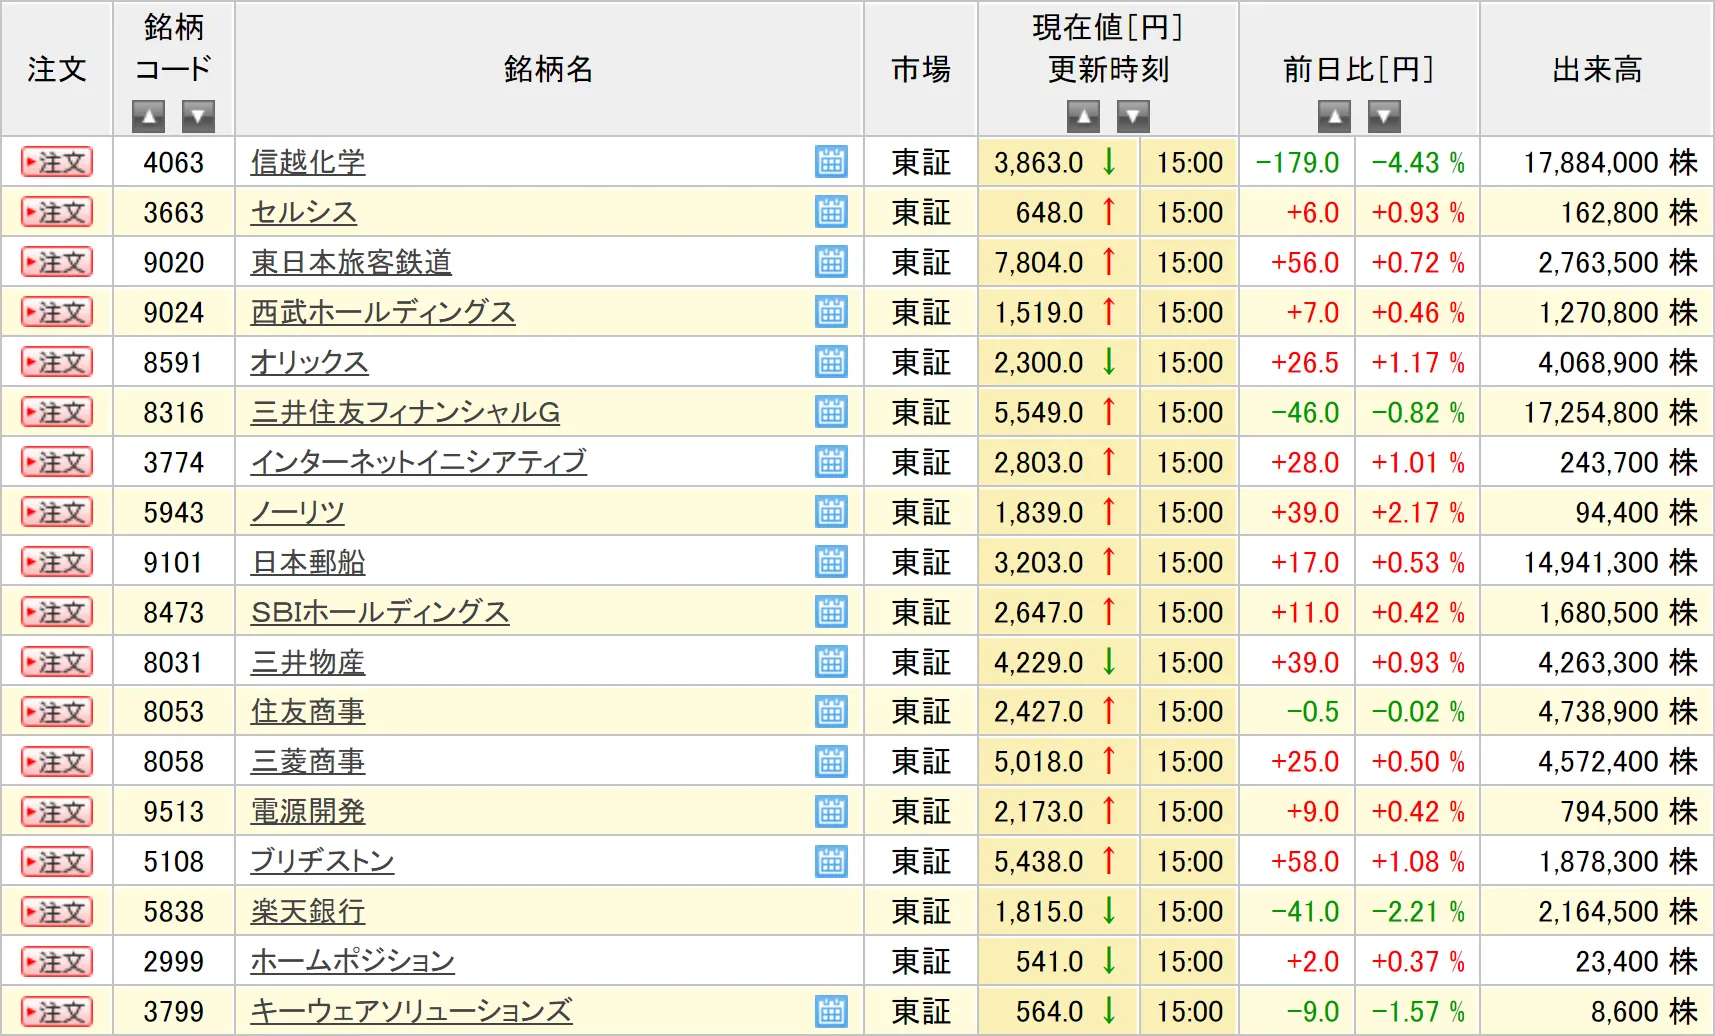Open calendar icon for 西武ホールディングス
Image resolution: width=1715 pixels, height=1036 pixels.
tap(831, 312)
